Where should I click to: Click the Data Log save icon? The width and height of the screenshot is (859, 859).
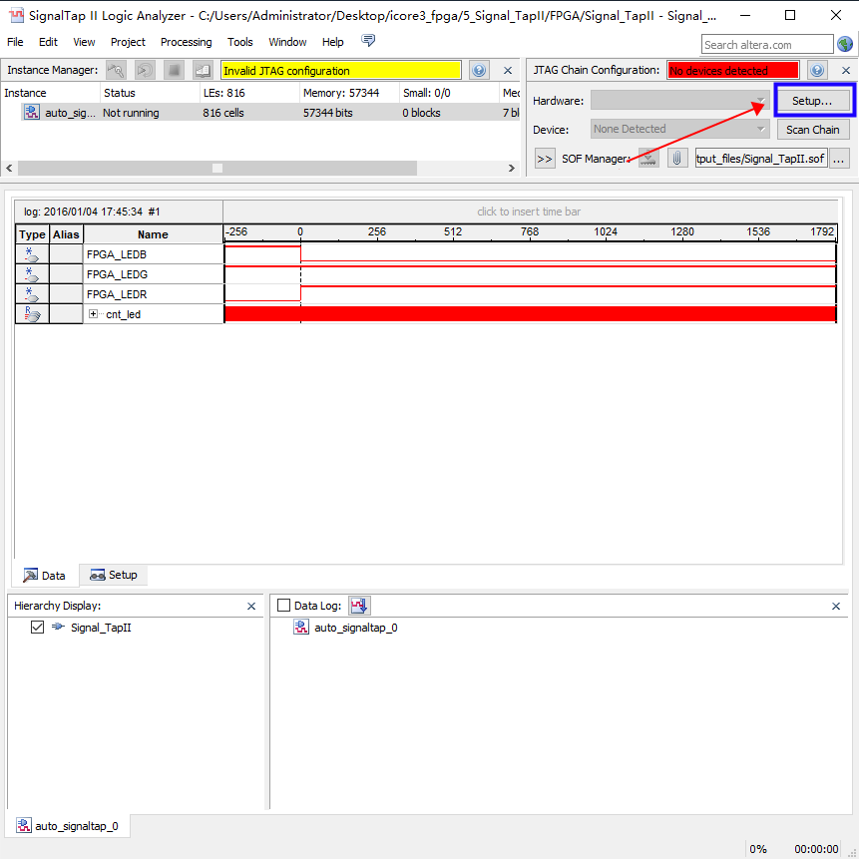coord(359,605)
